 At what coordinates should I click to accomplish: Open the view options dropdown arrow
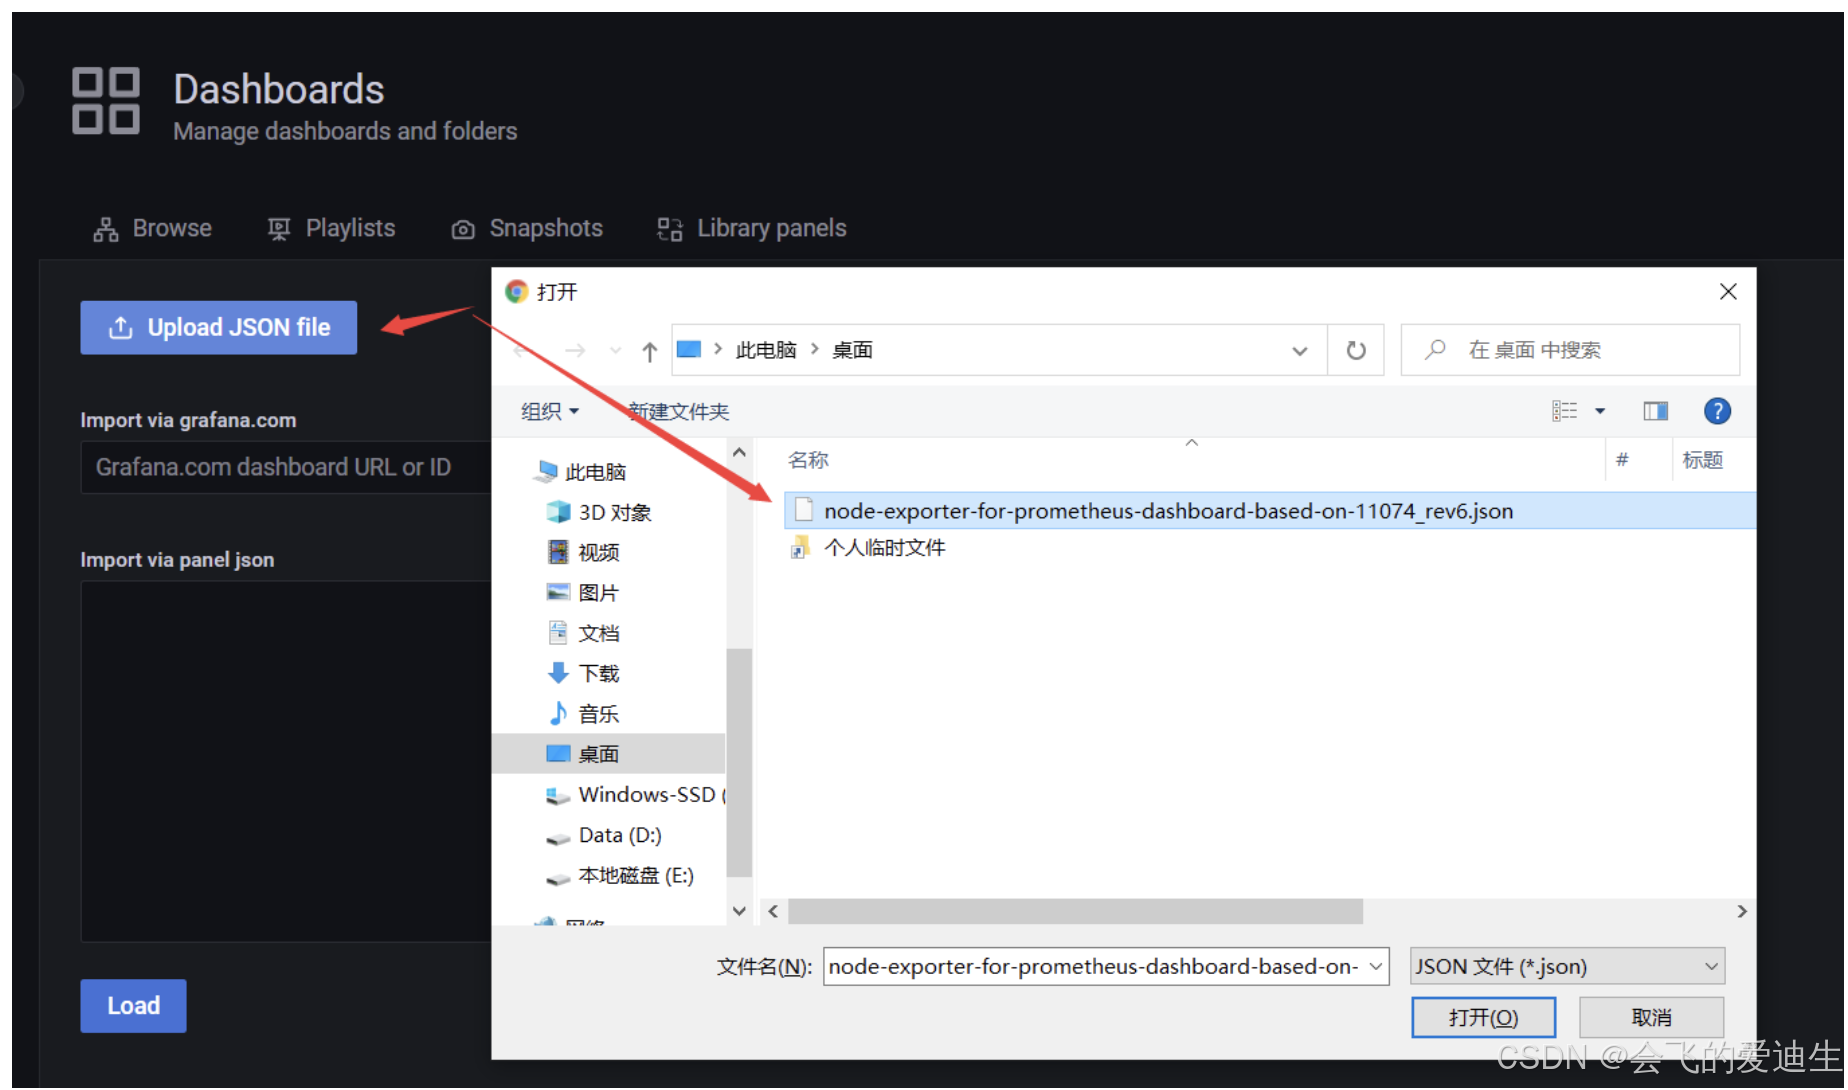(x=1600, y=411)
